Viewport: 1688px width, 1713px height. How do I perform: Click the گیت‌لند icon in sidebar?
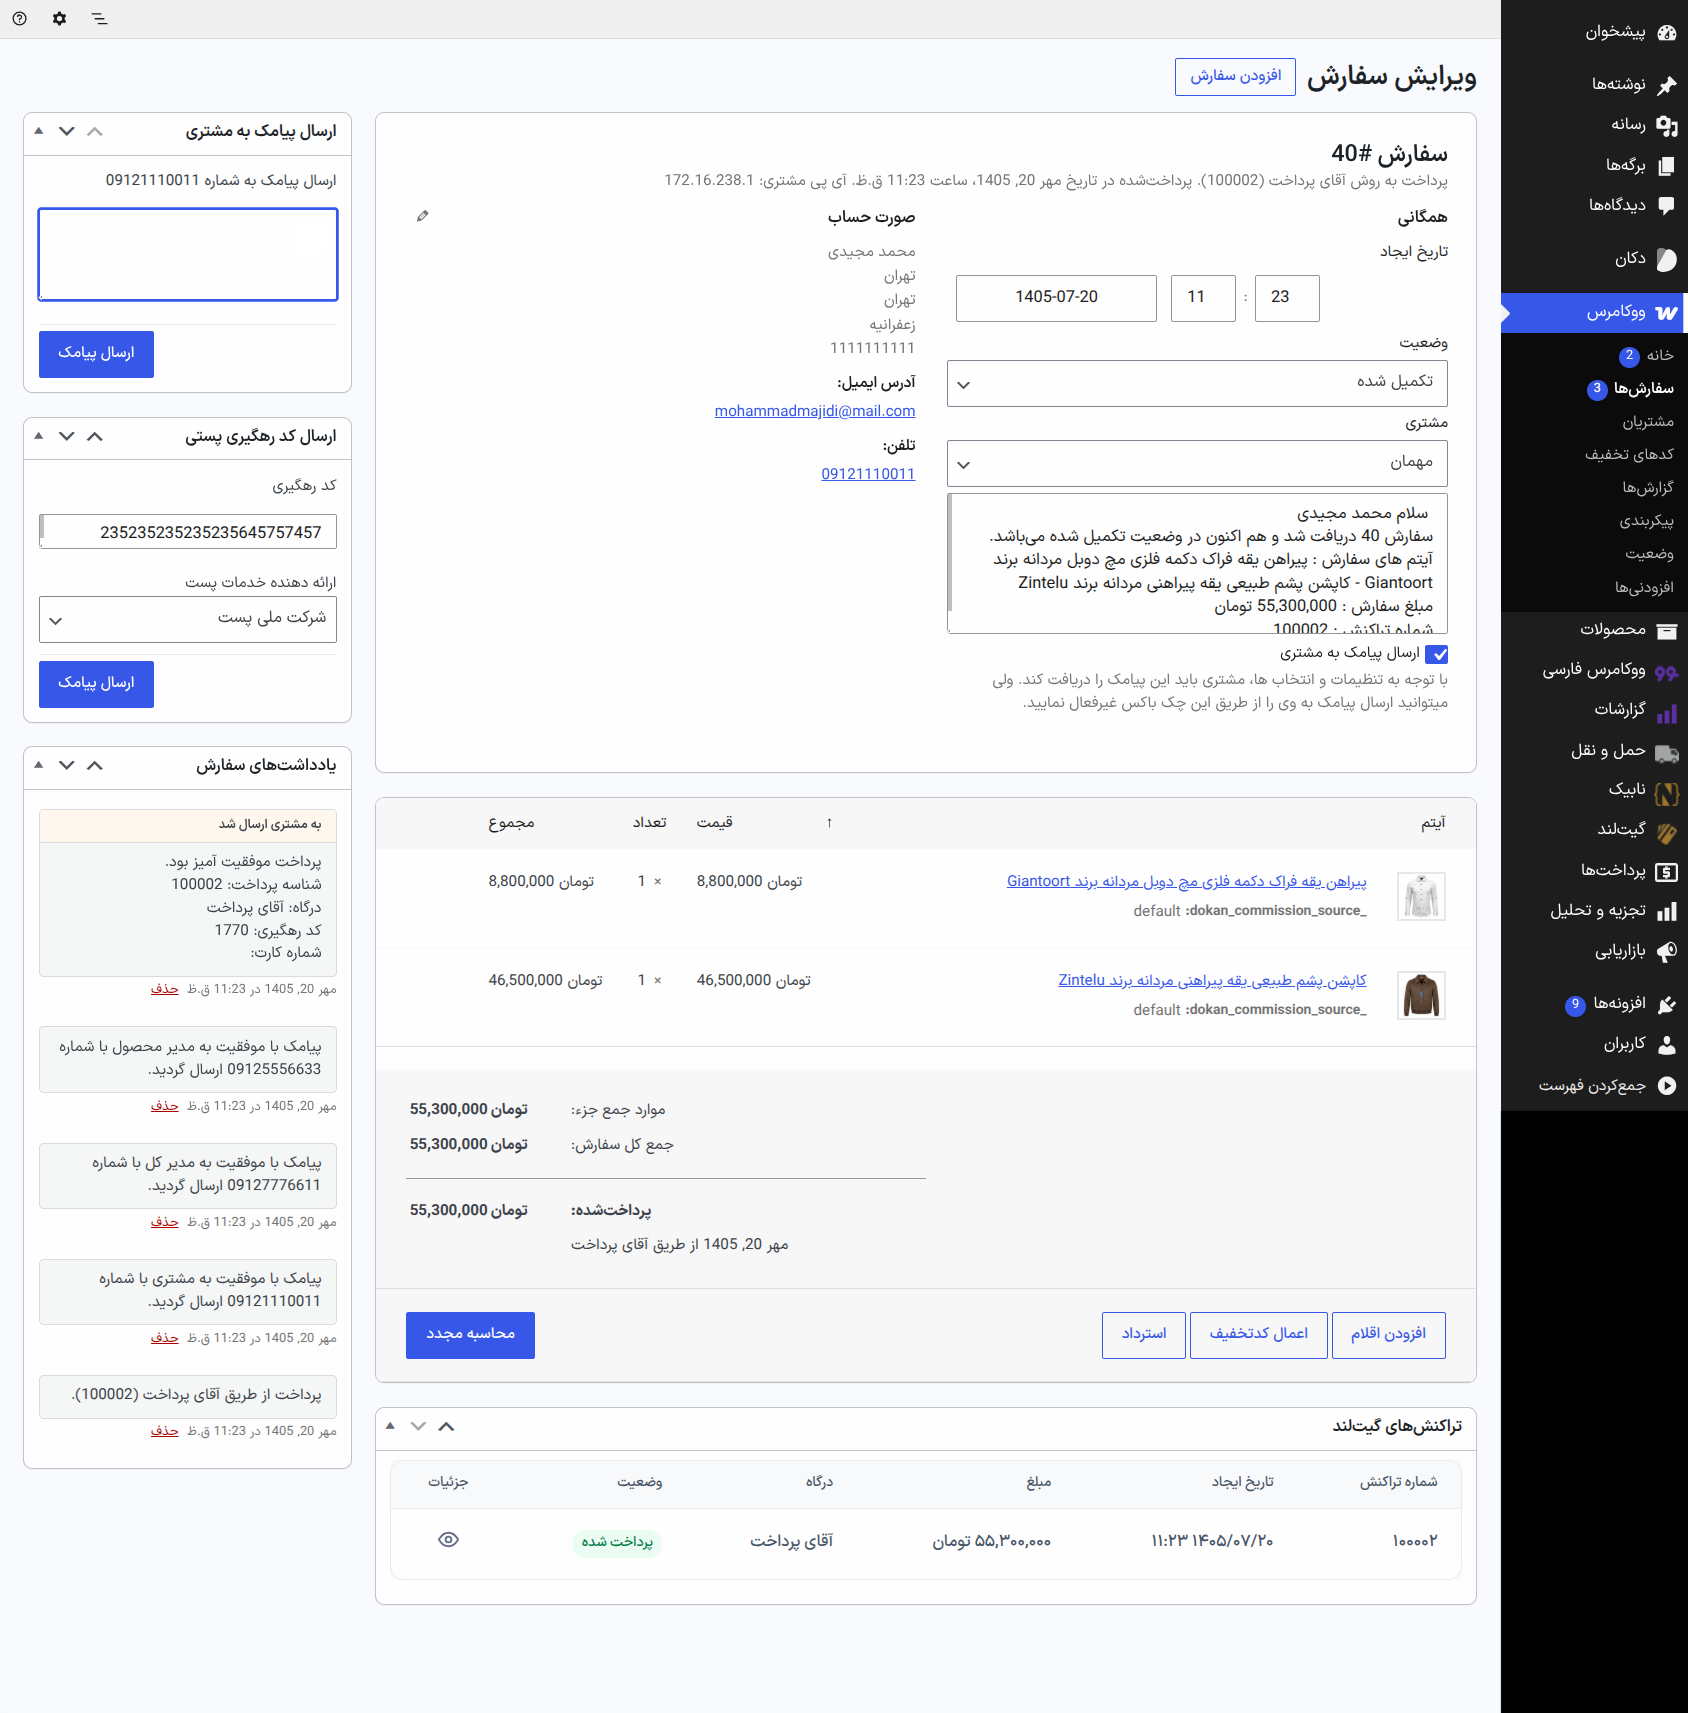[x=1666, y=832]
